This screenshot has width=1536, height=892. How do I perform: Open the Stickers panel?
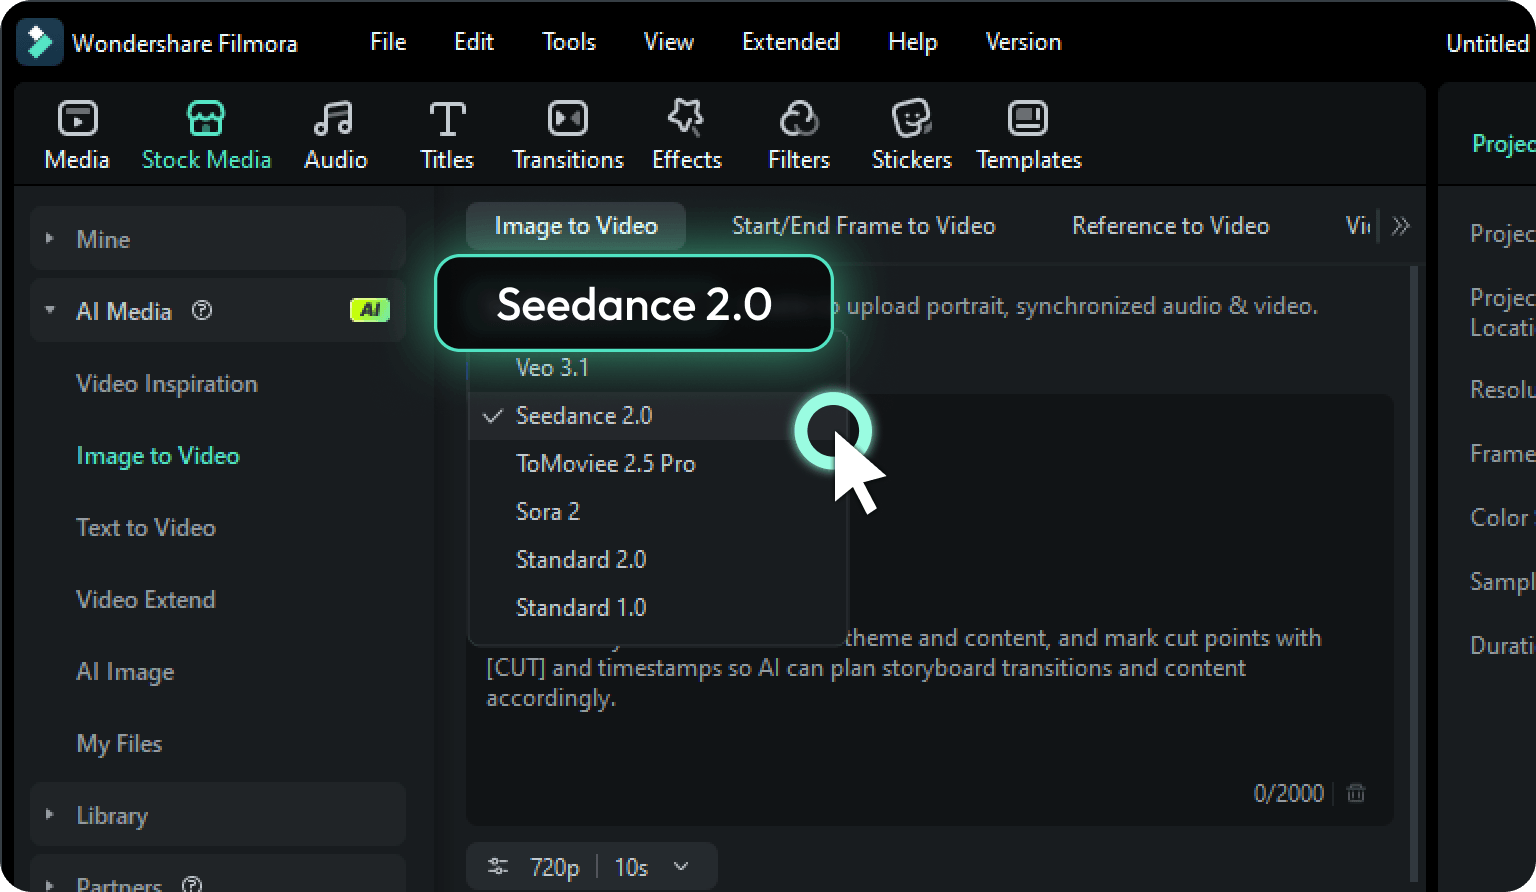910,133
